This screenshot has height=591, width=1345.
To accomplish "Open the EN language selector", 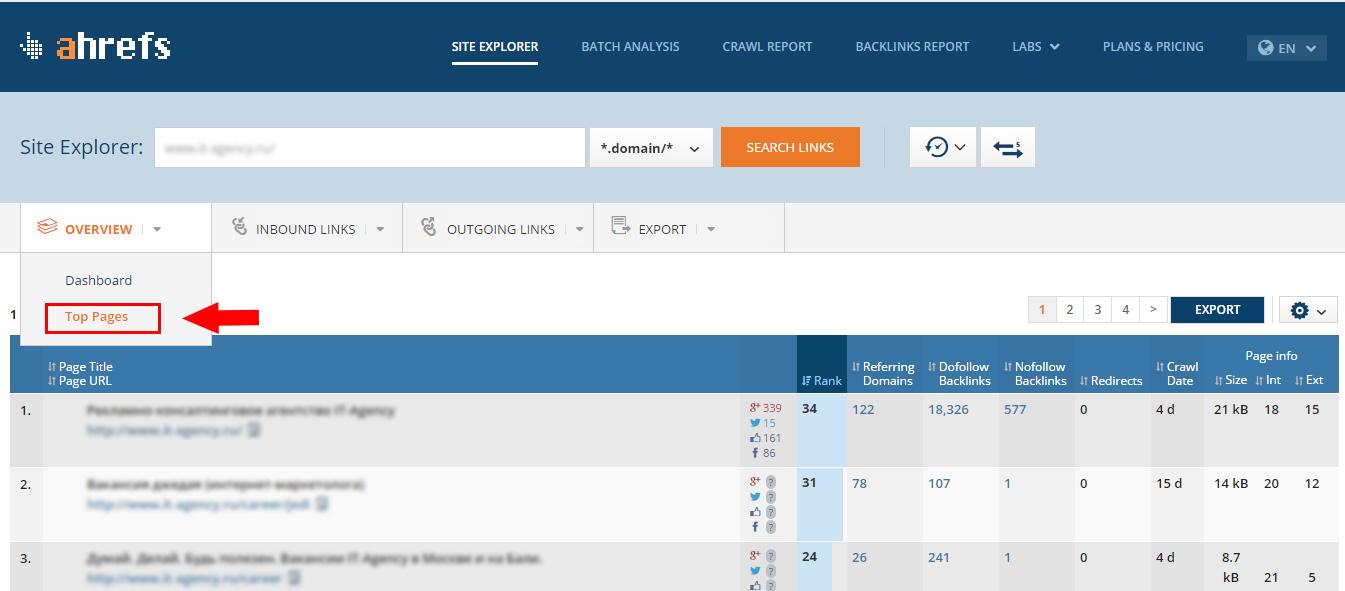I will point(1287,48).
